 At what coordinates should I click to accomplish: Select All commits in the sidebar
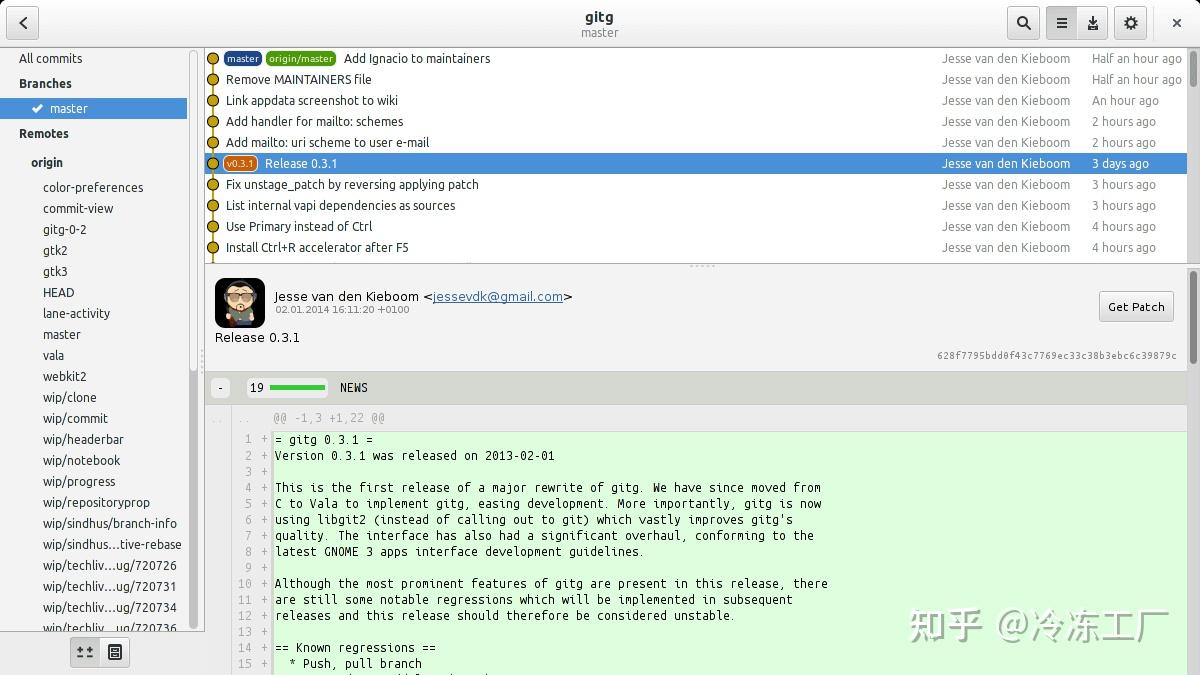coord(50,58)
